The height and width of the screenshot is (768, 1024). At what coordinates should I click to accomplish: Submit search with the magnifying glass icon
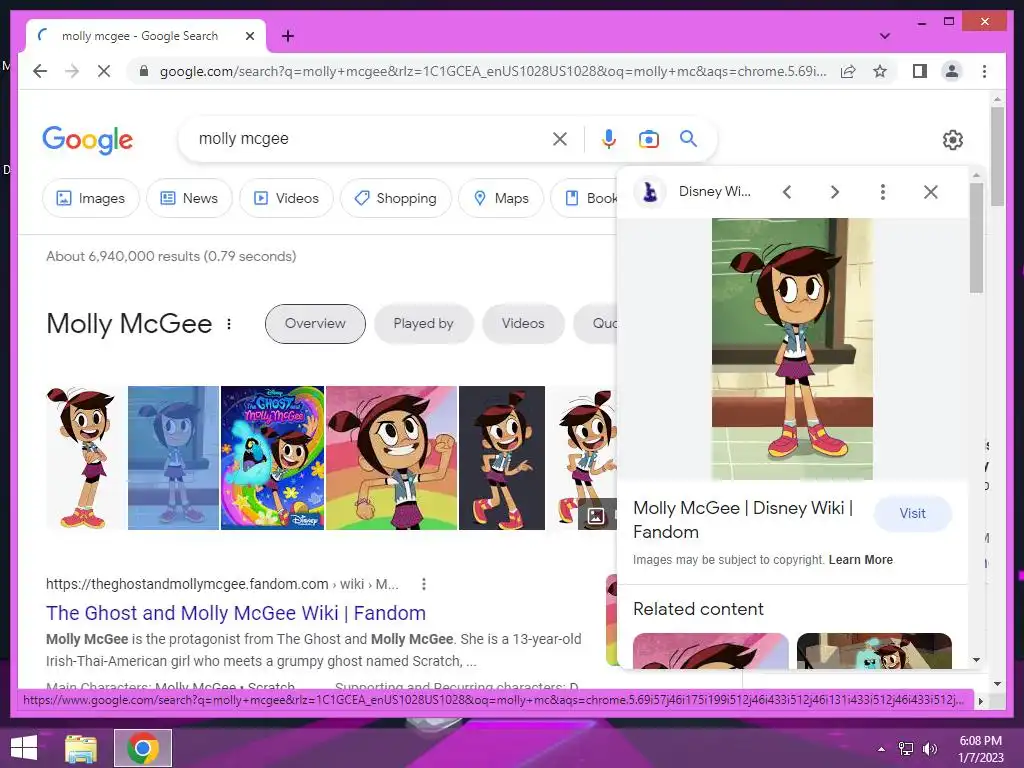688,138
